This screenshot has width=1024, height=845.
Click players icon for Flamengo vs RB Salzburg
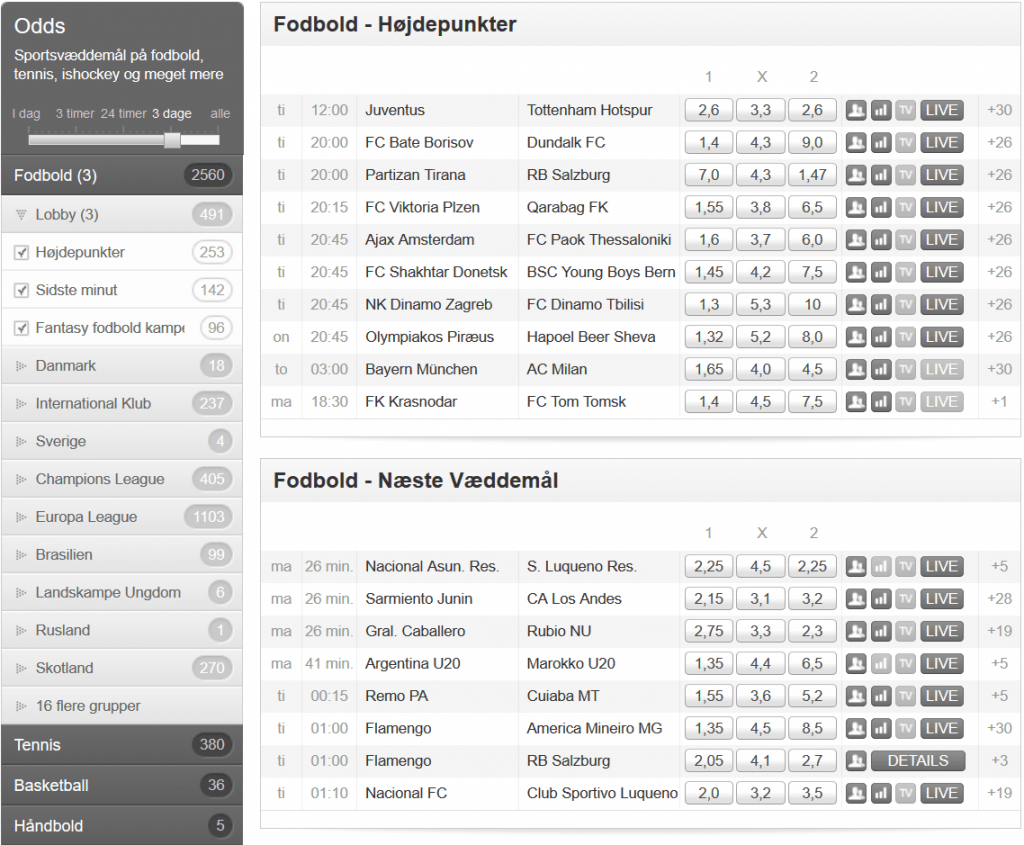point(856,761)
